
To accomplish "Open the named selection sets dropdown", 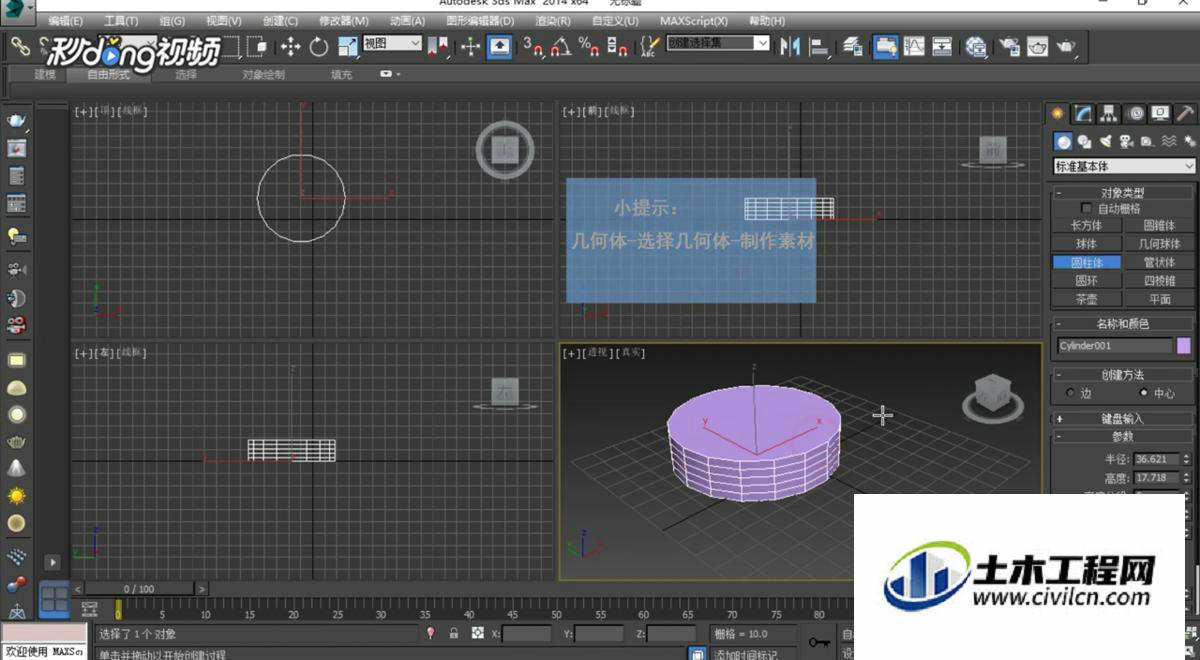I will (x=718, y=44).
